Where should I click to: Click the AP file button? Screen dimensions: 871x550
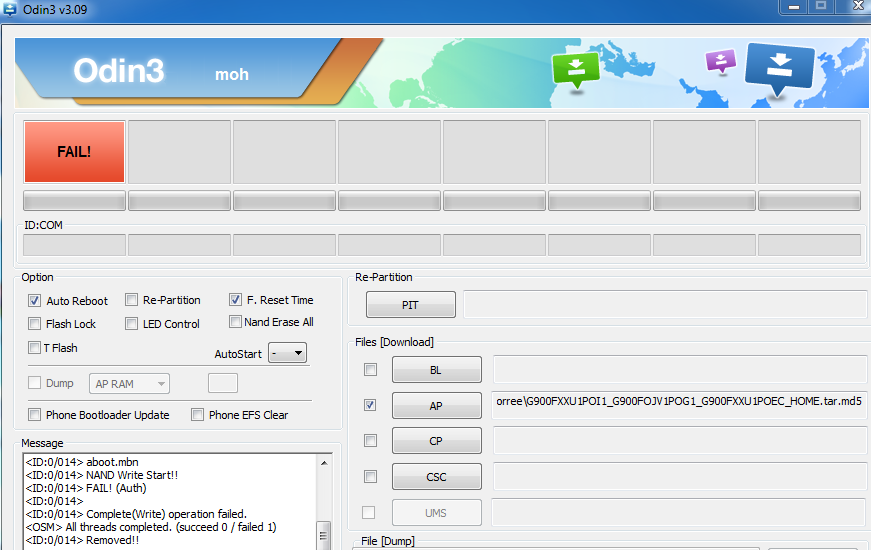click(437, 405)
